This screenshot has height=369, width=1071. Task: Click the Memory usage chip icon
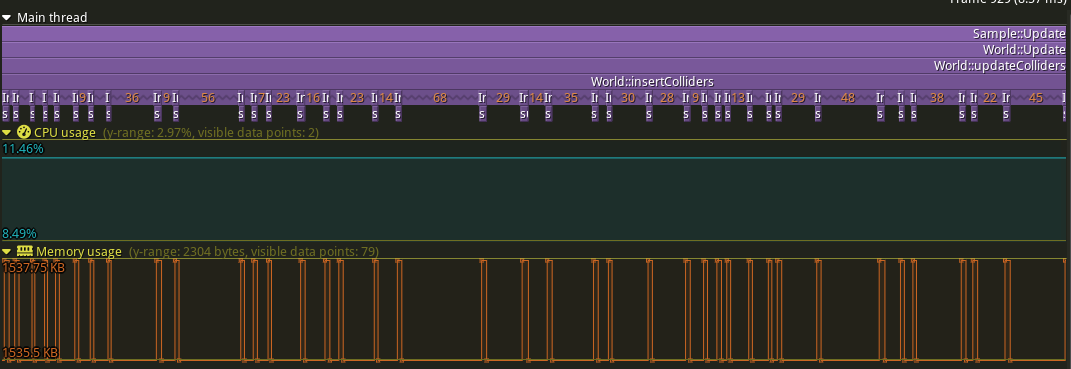point(25,251)
